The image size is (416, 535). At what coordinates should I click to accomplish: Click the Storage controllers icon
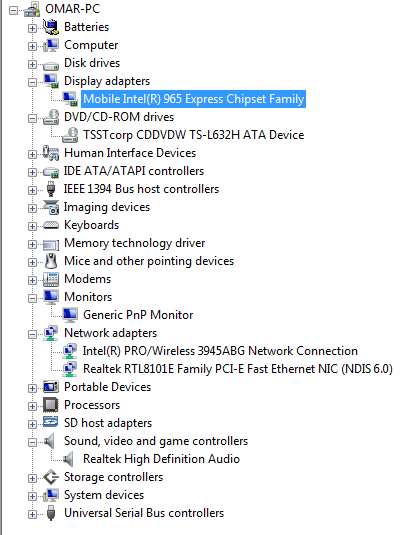(x=51, y=477)
